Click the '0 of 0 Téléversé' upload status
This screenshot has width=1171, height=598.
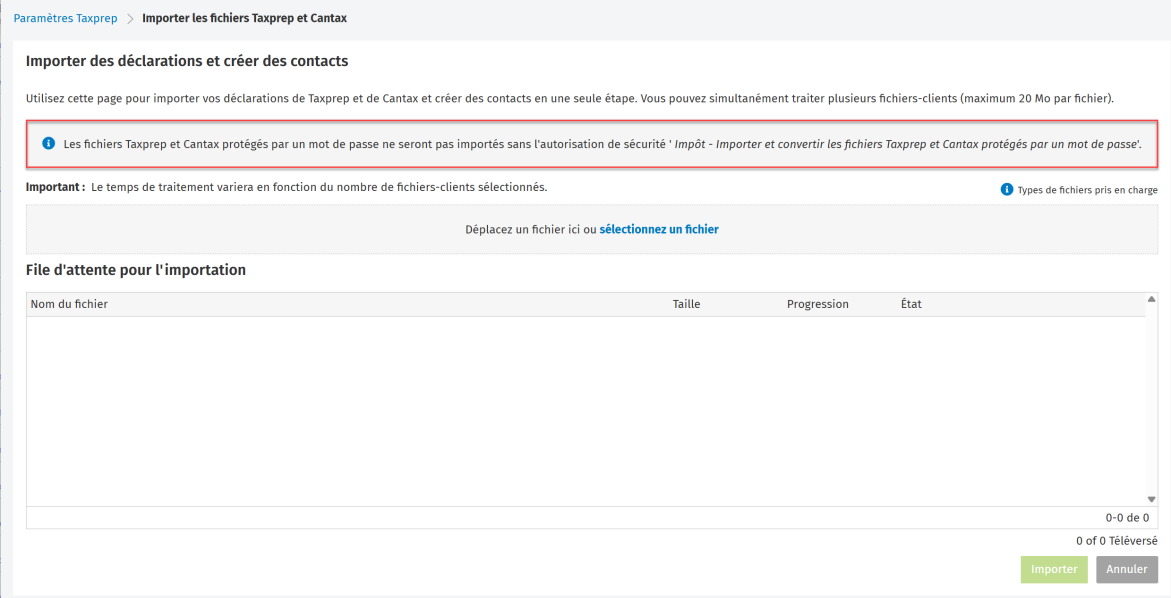(1116, 541)
